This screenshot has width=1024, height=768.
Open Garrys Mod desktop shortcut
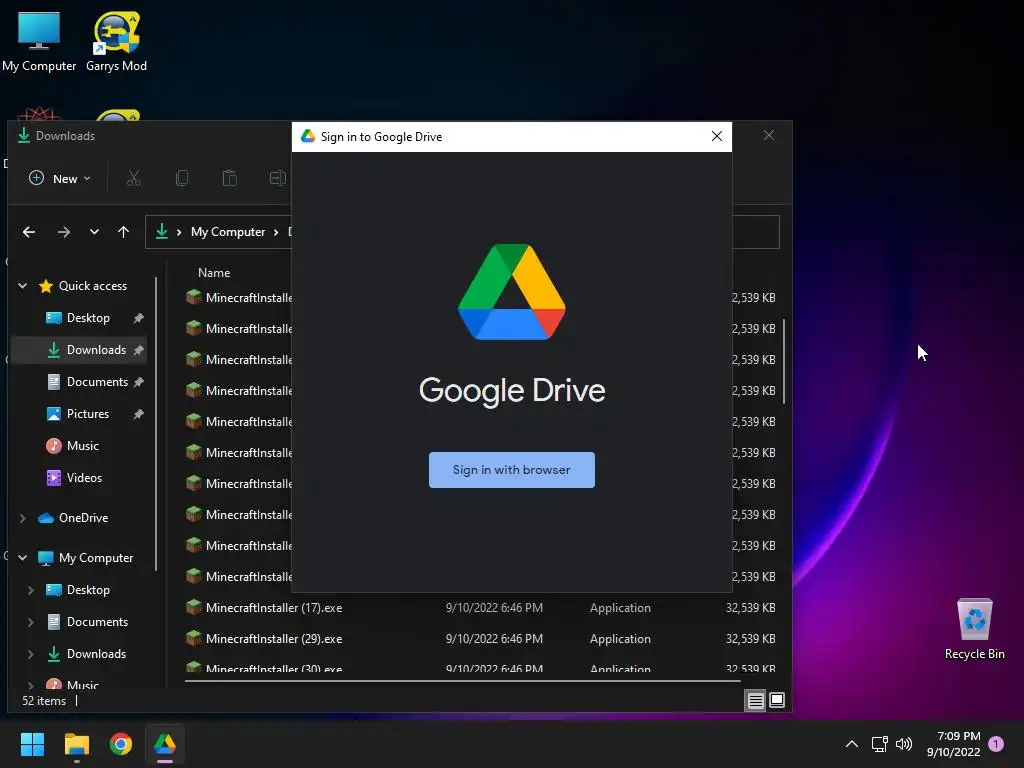coord(116,42)
